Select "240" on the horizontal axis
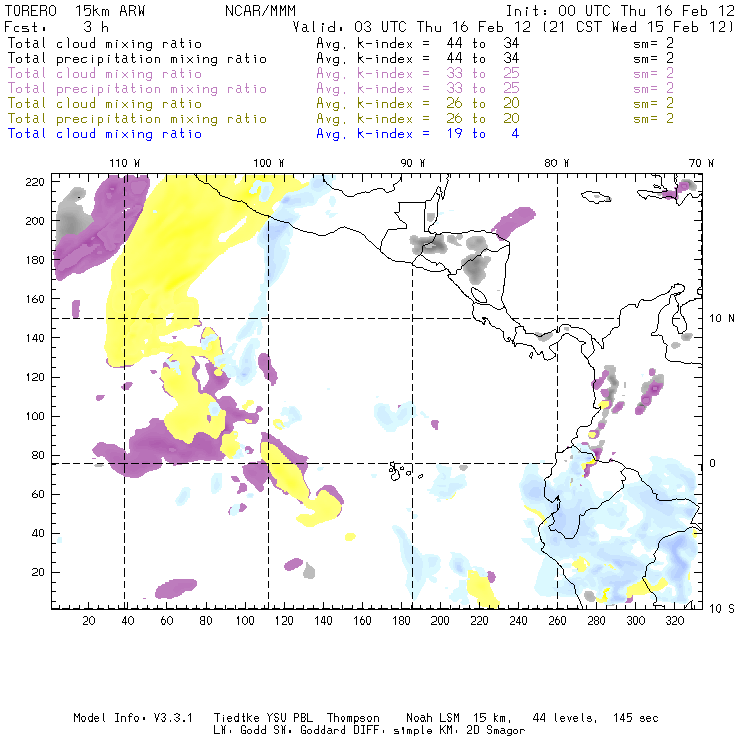This screenshot has width=740, height=740. 518,621
